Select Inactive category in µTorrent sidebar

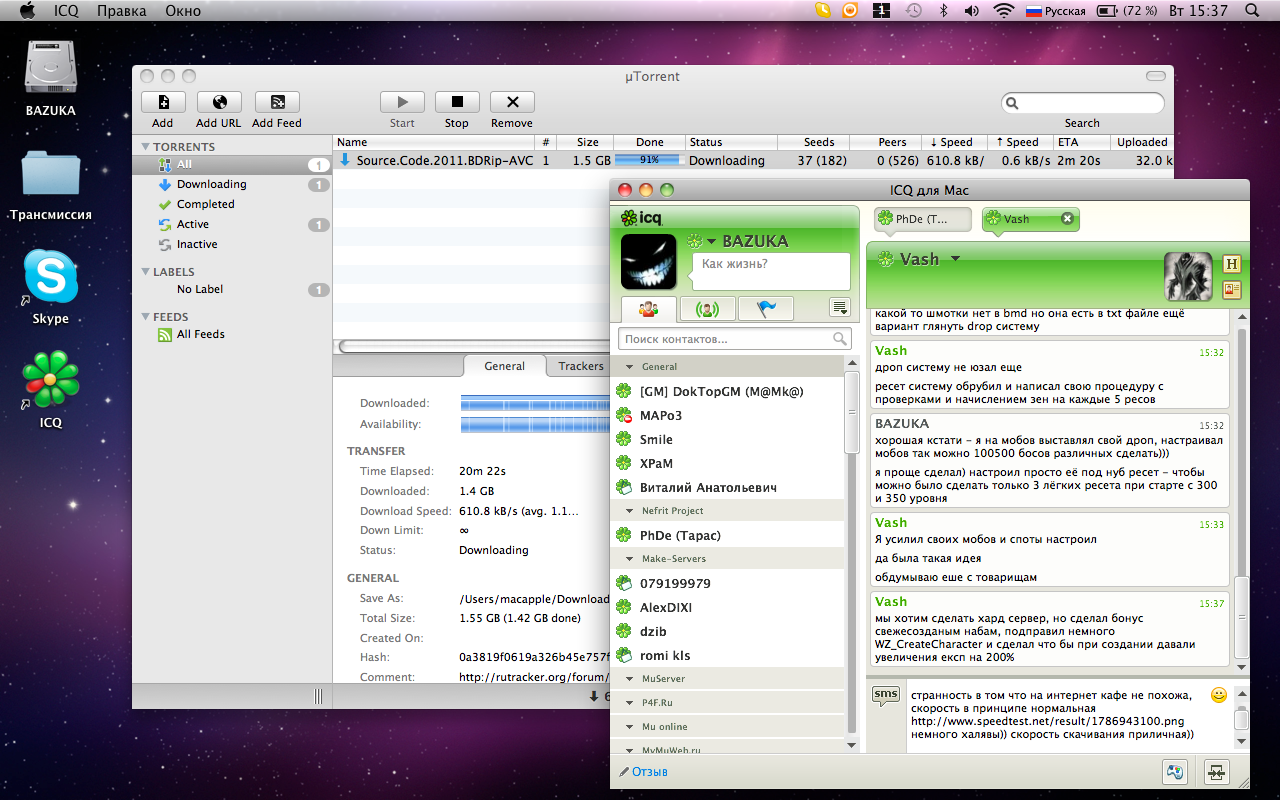coord(197,244)
